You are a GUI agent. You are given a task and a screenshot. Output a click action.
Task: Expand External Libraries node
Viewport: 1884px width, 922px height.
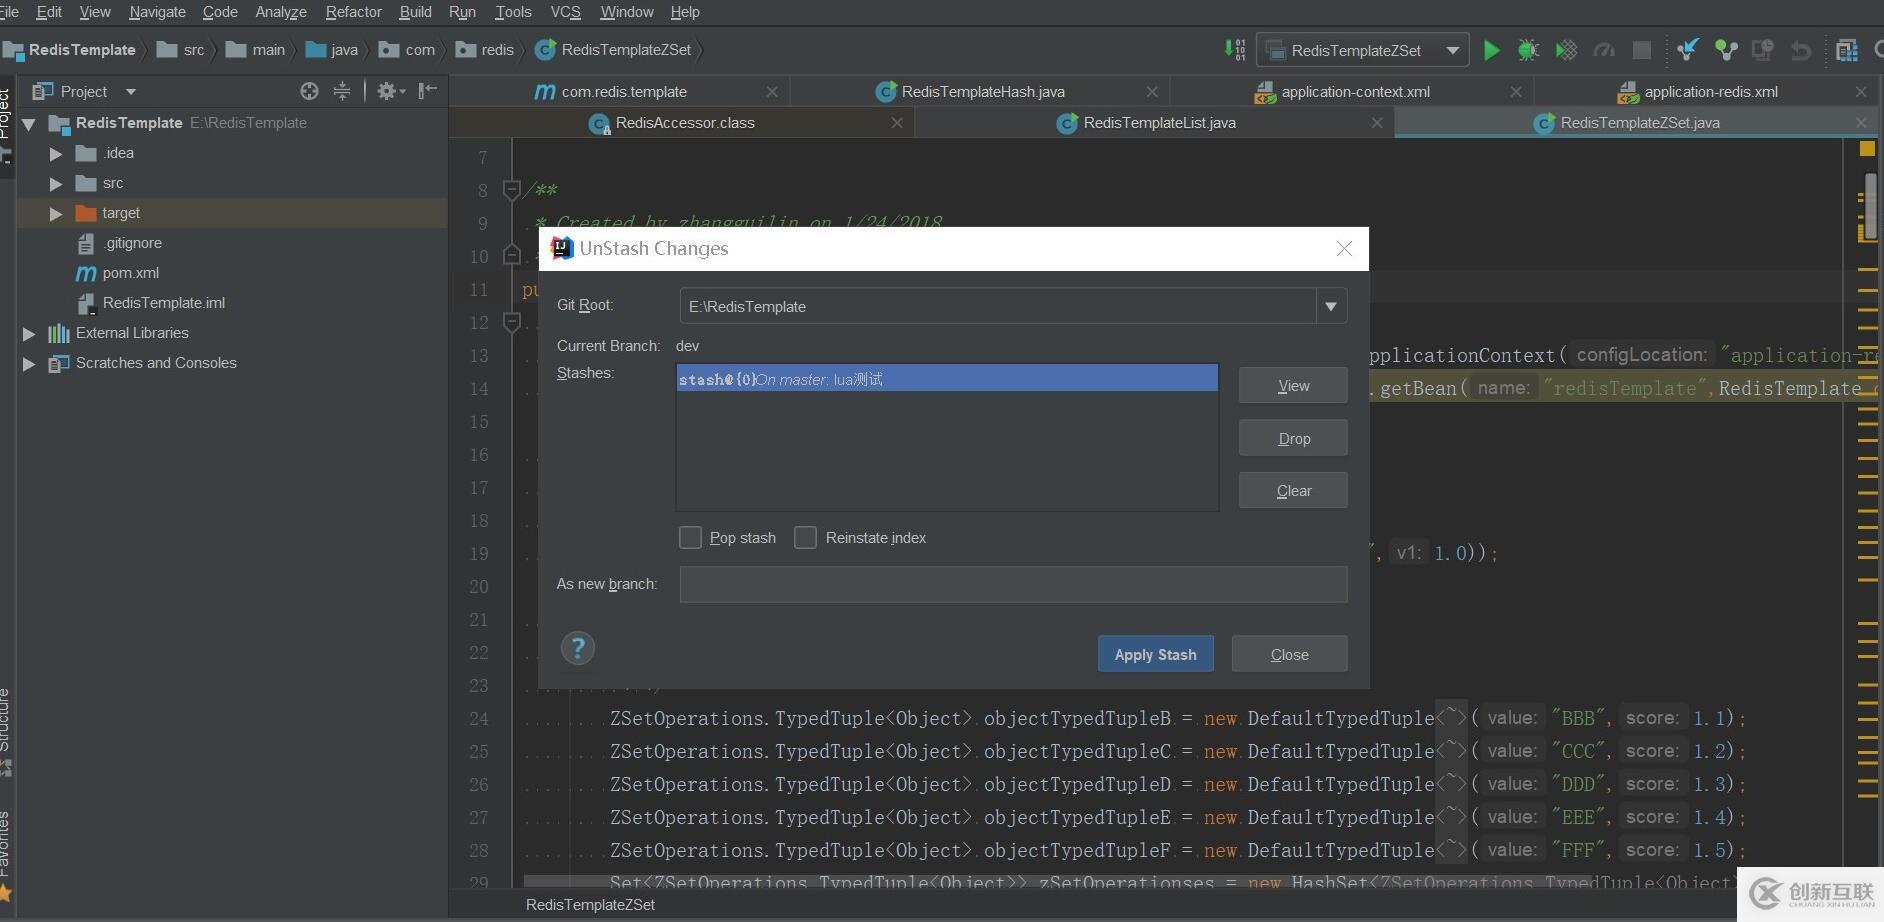[29, 334]
